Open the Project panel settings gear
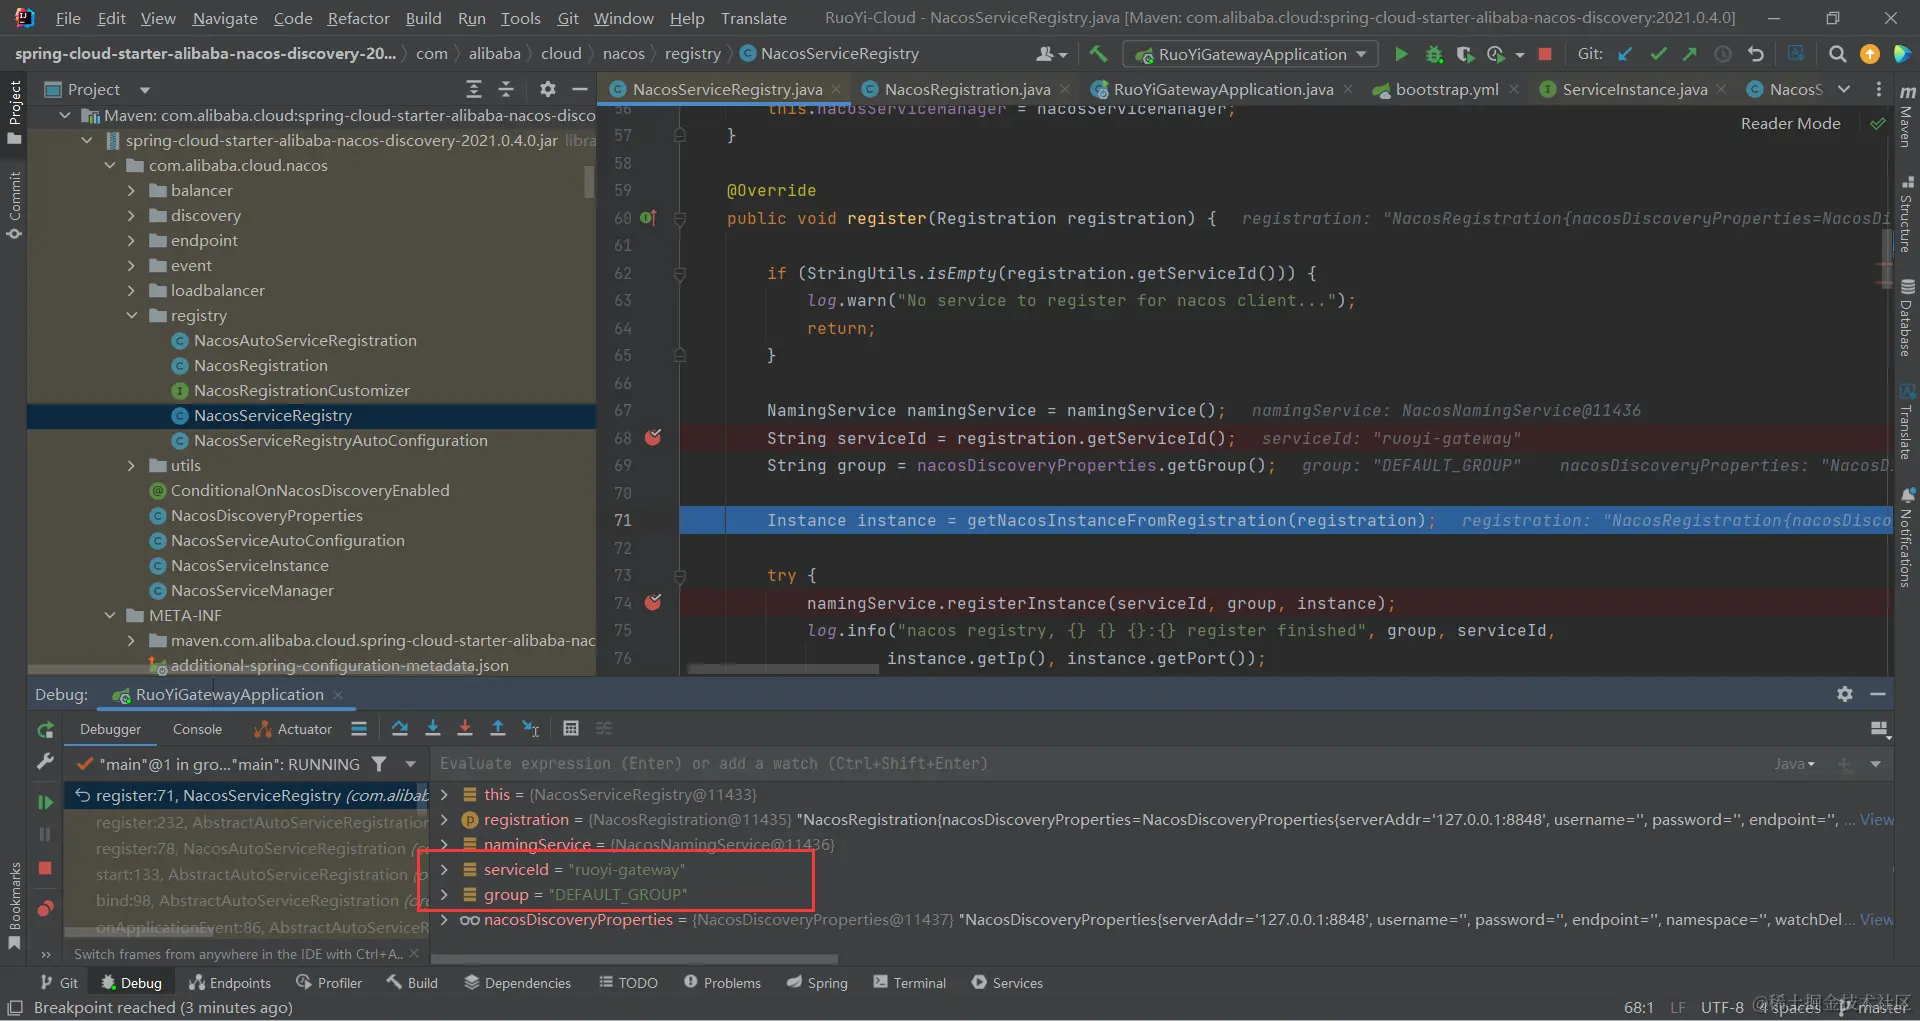This screenshot has height=1021, width=1920. (x=547, y=89)
